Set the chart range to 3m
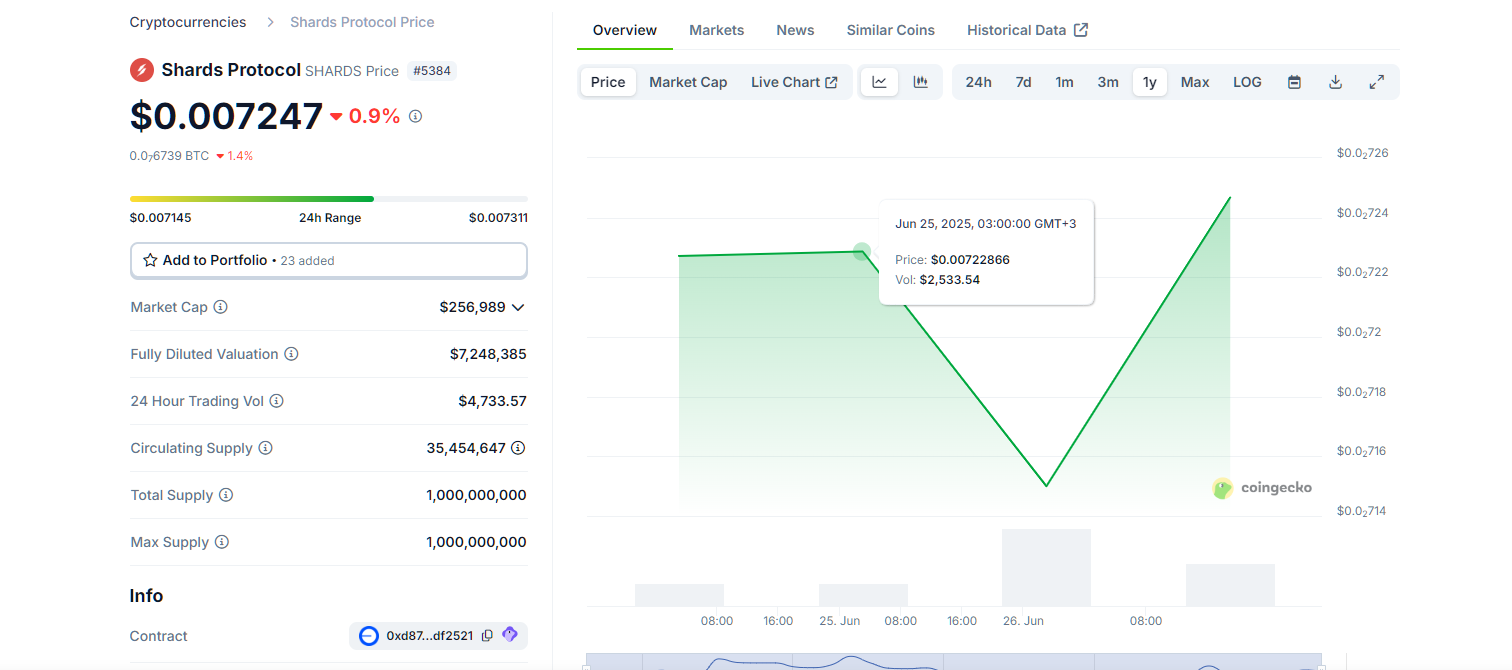This screenshot has height=670, width=1512. [x=1108, y=82]
